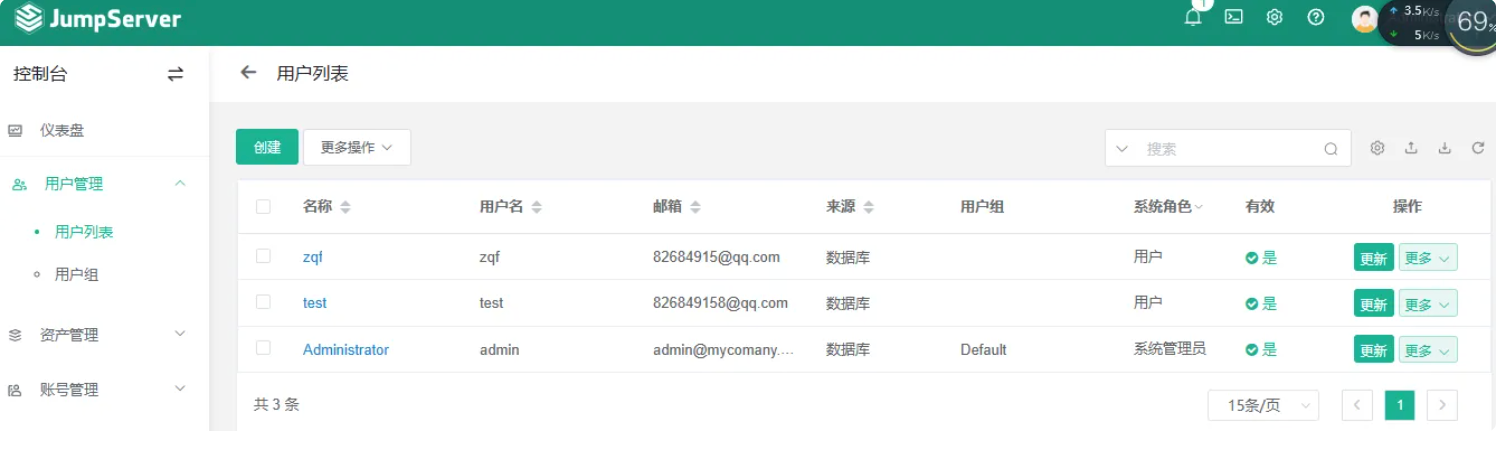1500x460 pixels.
Task: Click the 创建 button
Action: (267, 147)
